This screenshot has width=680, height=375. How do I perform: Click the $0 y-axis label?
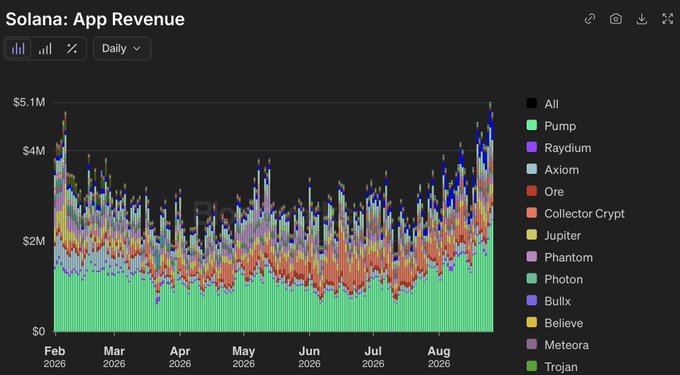(x=38, y=332)
